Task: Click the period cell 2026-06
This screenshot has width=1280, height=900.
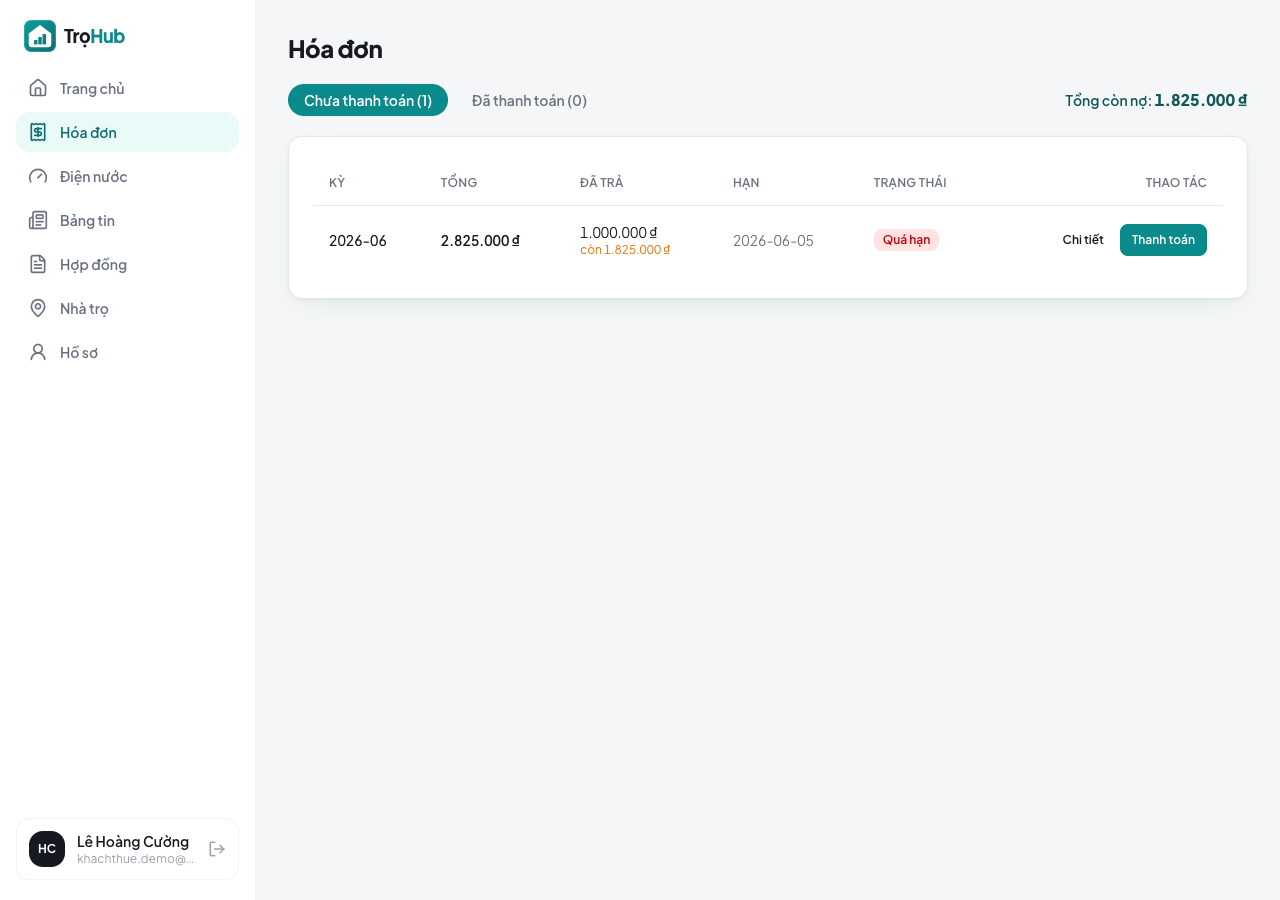Action: (x=358, y=240)
